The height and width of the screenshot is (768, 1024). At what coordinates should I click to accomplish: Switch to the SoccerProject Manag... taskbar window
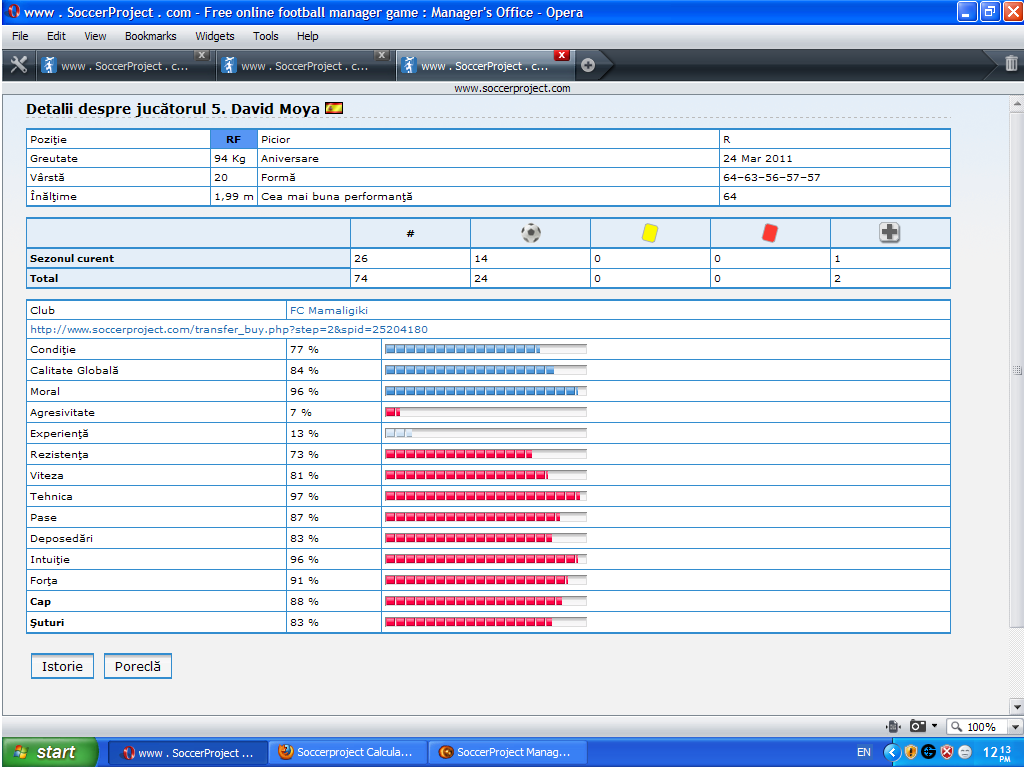(x=507, y=752)
